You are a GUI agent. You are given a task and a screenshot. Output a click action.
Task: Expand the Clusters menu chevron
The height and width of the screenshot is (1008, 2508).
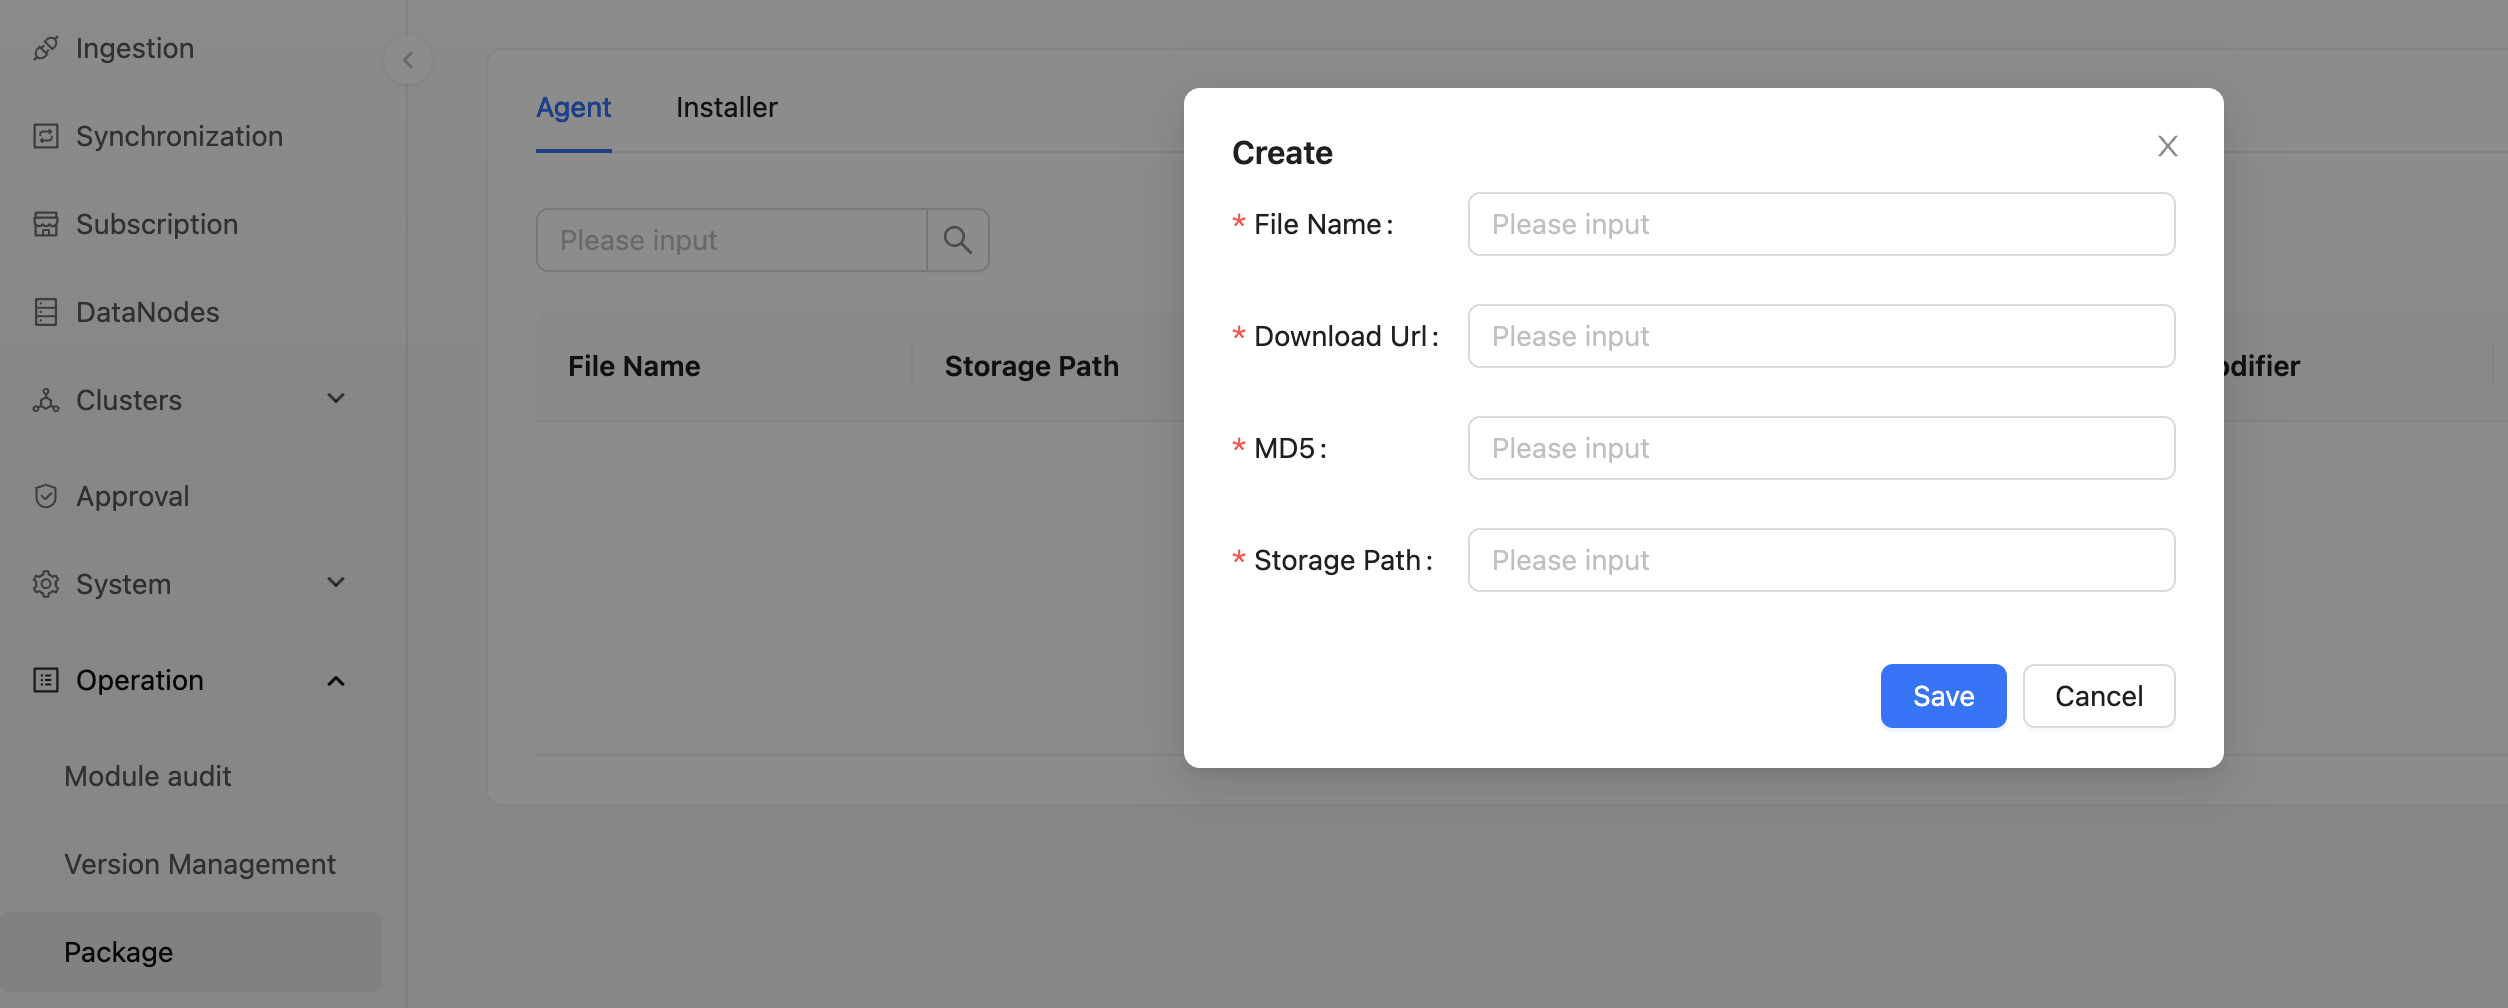click(x=336, y=399)
